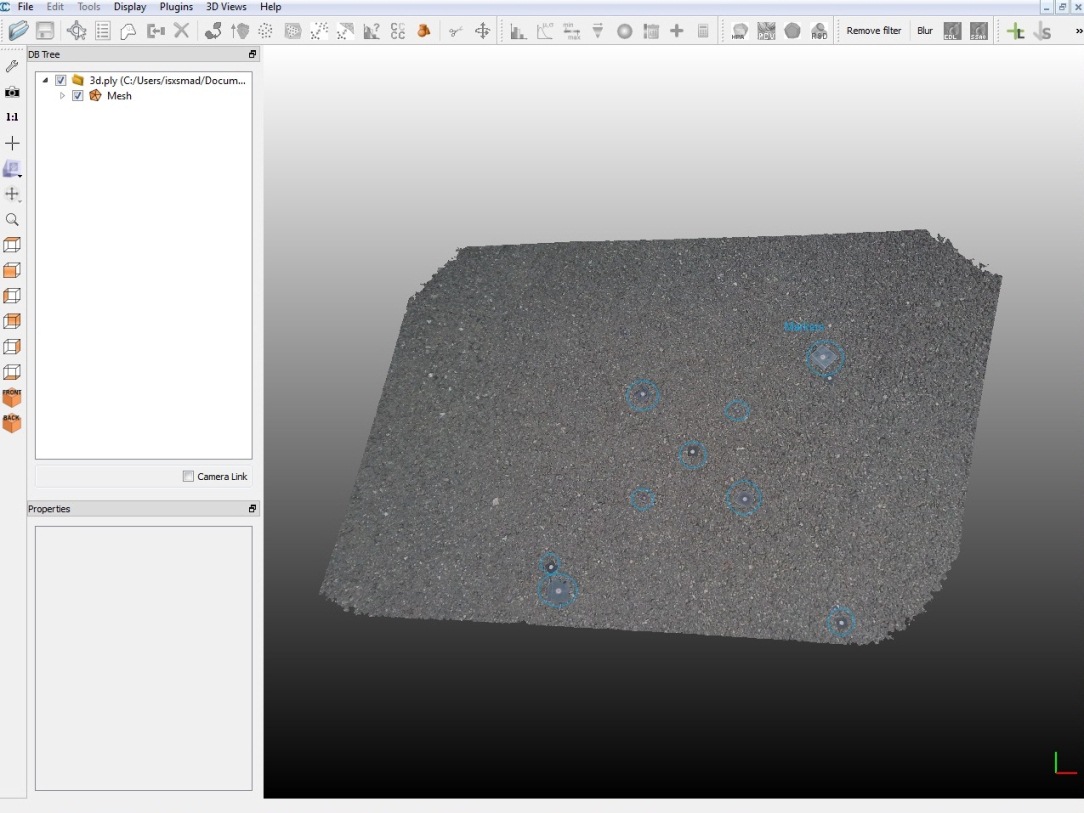1084x813 pixels.
Task: Switch to the FRONT isometric view cube
Action: tap(12, 397)
